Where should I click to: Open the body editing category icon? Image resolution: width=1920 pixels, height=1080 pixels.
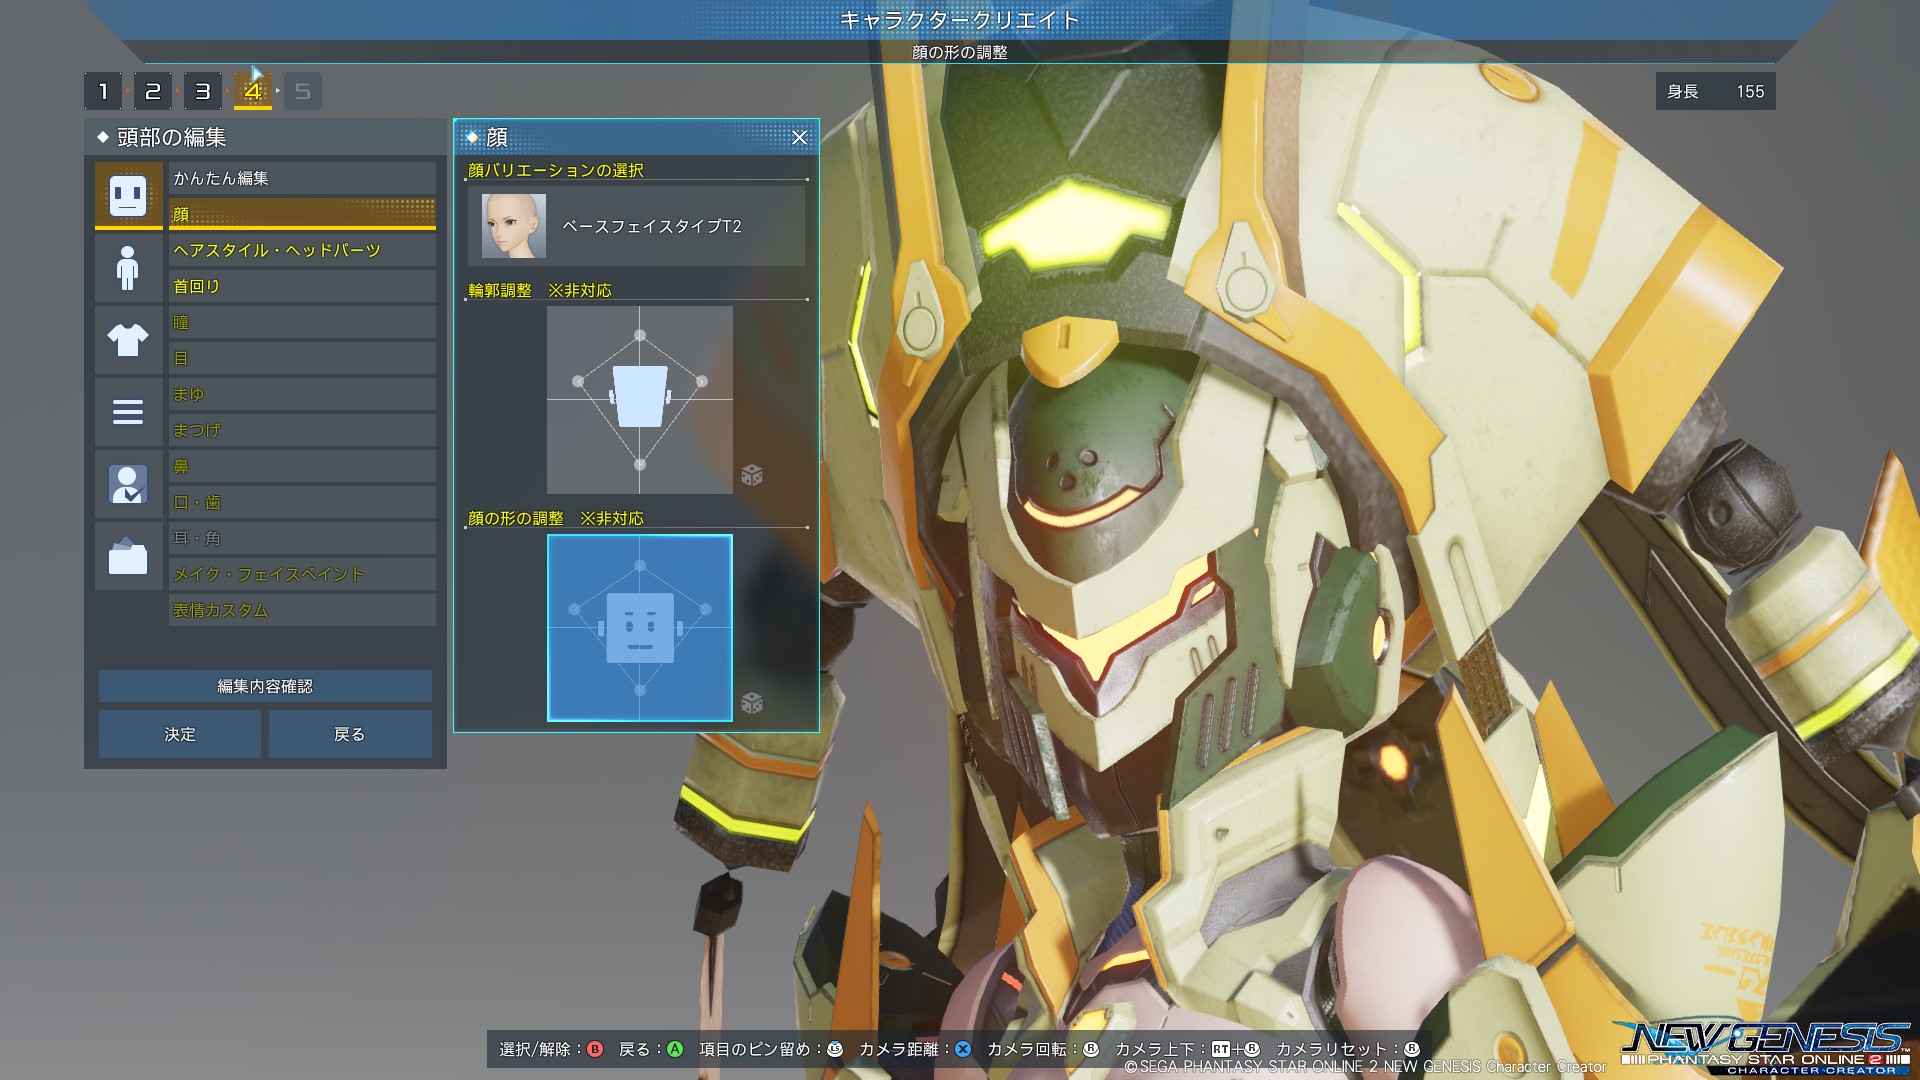coord(128,267)
